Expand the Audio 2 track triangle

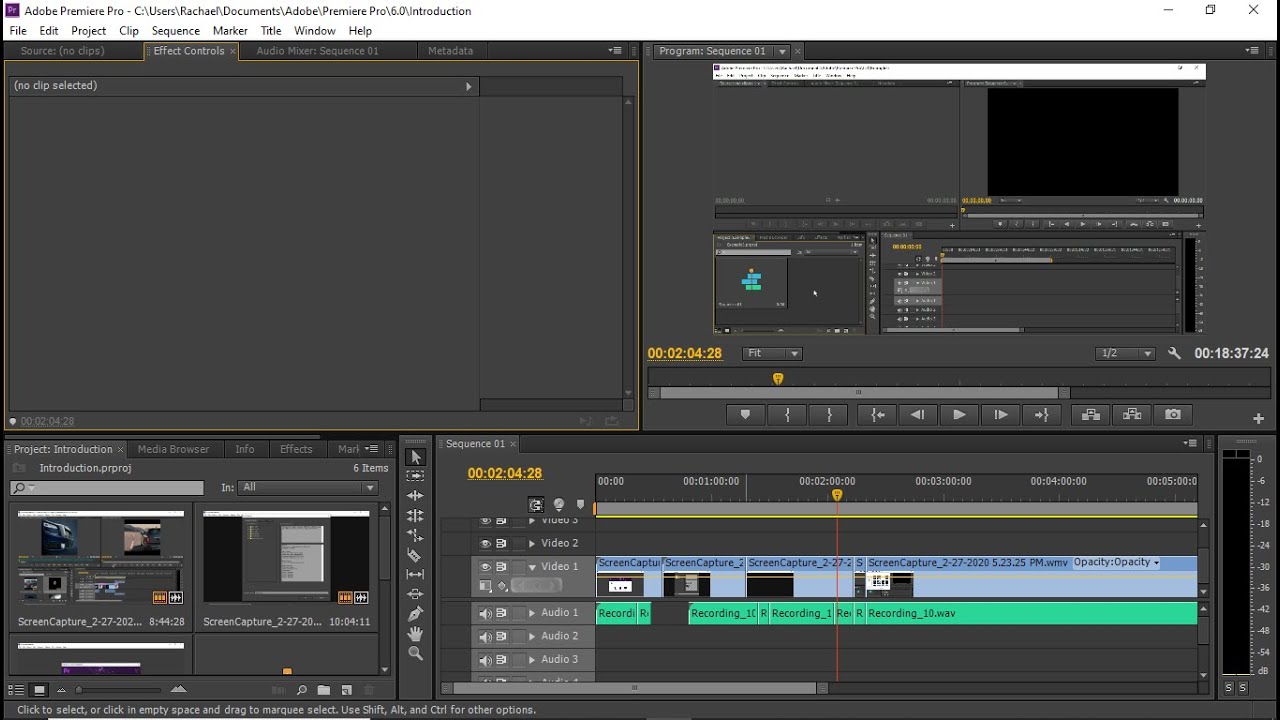[532, 636]
